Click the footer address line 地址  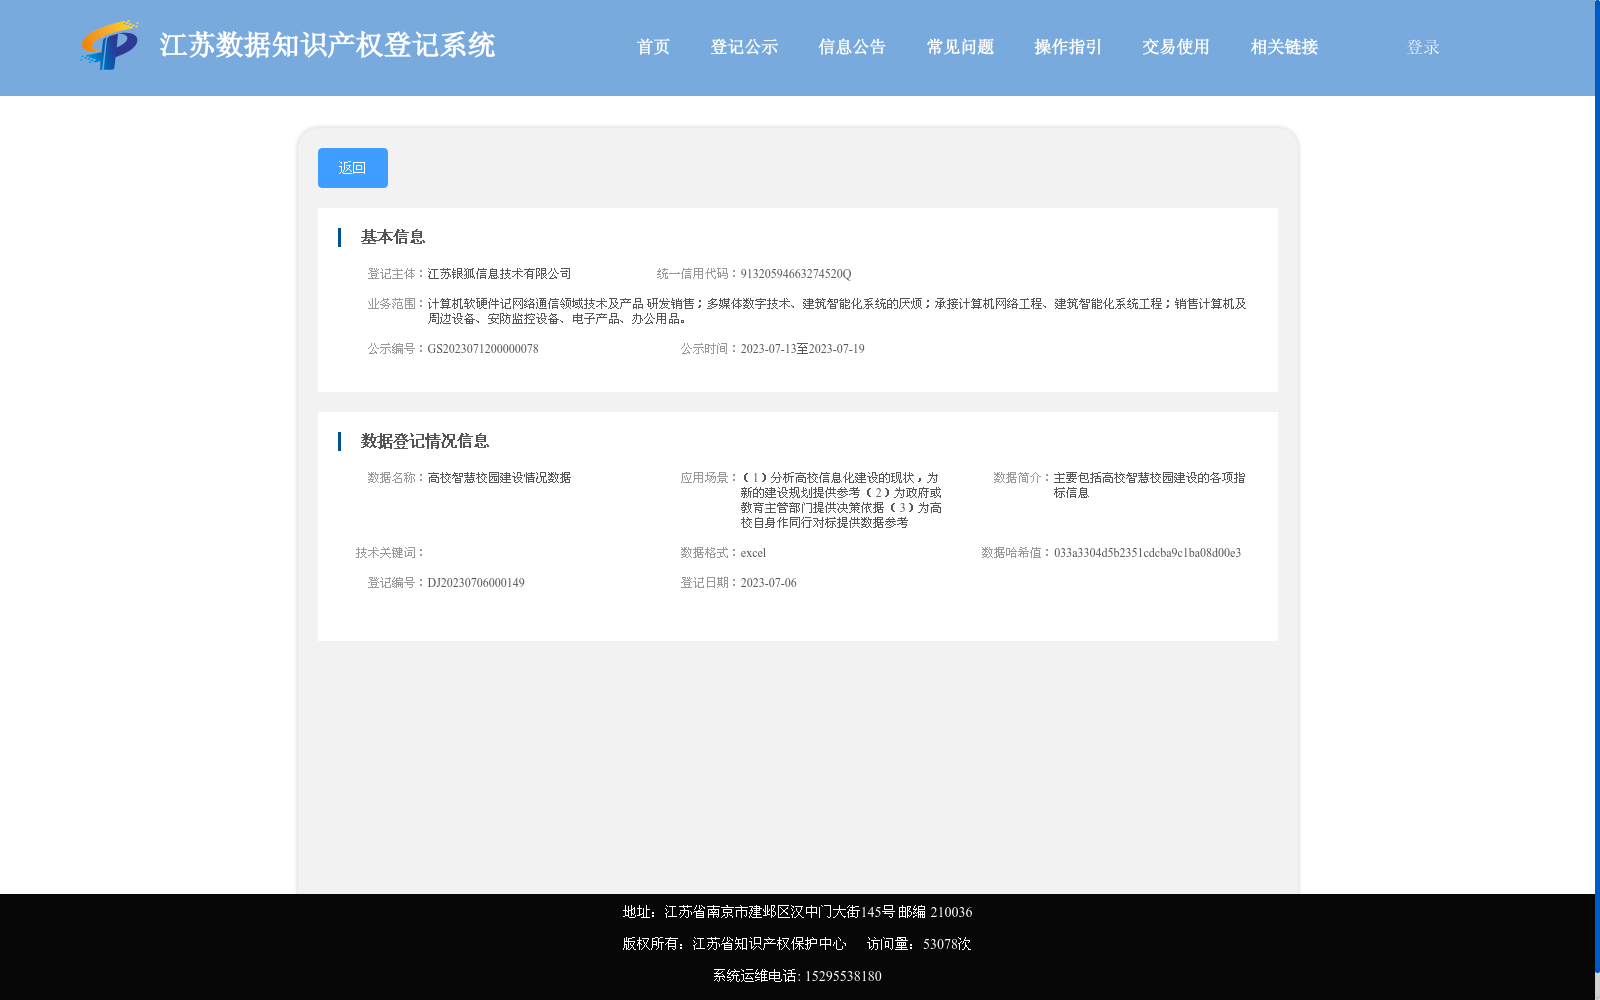(797, 912)
